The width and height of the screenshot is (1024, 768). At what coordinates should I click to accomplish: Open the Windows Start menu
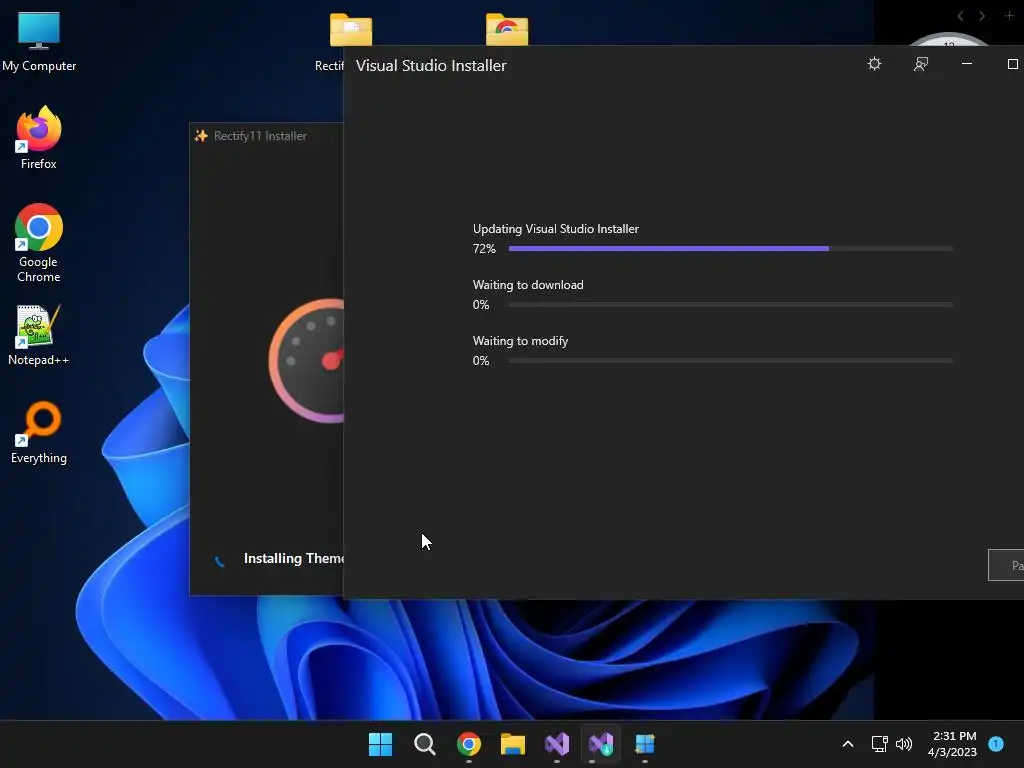point(380,744)
